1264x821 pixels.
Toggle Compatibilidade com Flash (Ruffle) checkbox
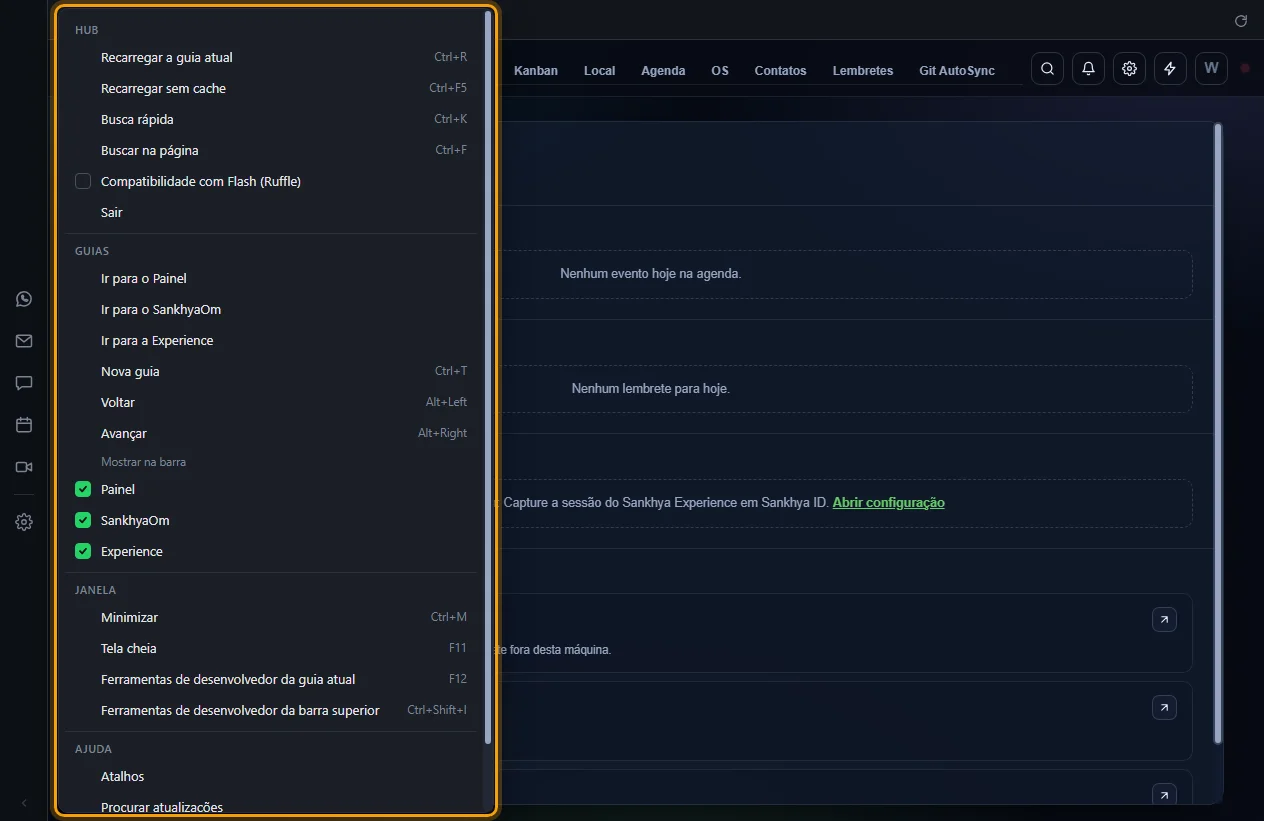pyautogui.click(x=83, y=181)
